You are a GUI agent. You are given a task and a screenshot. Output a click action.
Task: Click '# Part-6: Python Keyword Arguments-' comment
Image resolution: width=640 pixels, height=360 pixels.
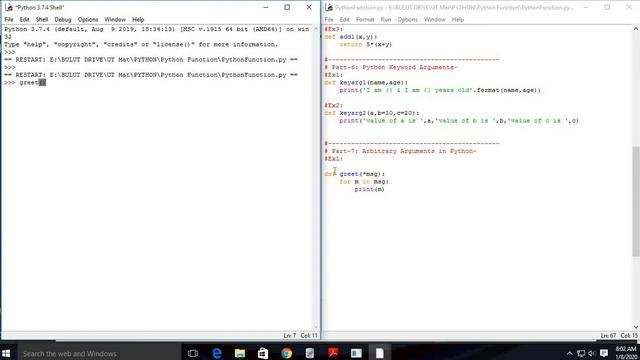[391, 67]
